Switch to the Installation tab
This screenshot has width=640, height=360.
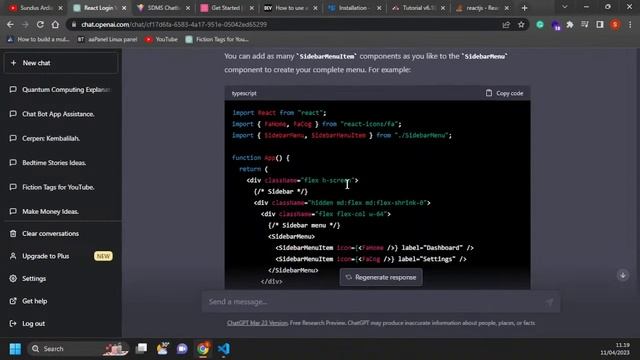click(354, 8)
